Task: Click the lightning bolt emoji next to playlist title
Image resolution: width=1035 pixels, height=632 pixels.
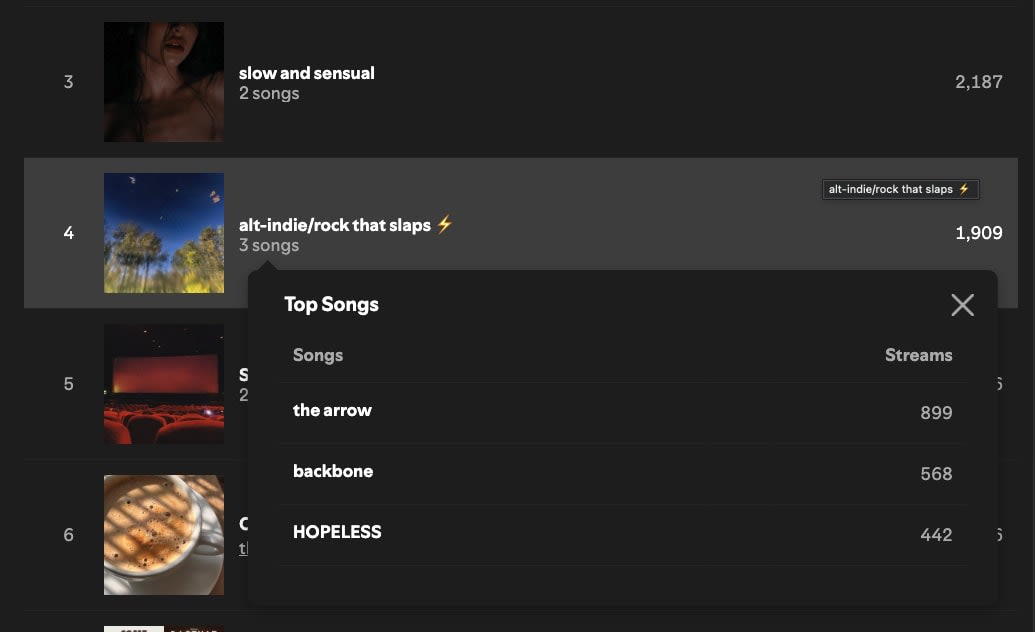Action: (x=444, y=224)
